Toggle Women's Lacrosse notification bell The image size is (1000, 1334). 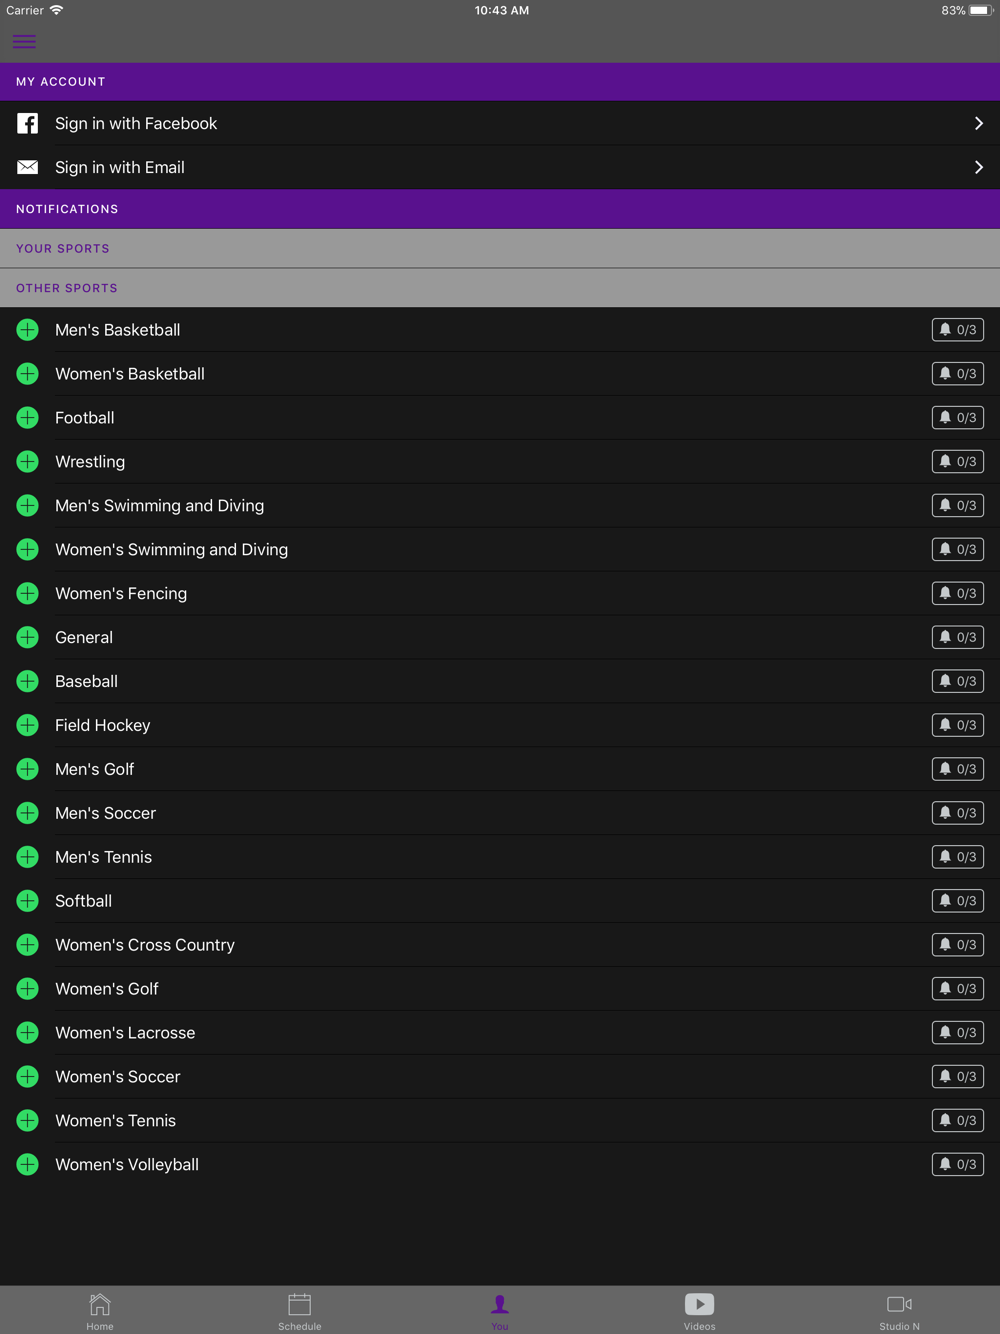[958, 1034]
